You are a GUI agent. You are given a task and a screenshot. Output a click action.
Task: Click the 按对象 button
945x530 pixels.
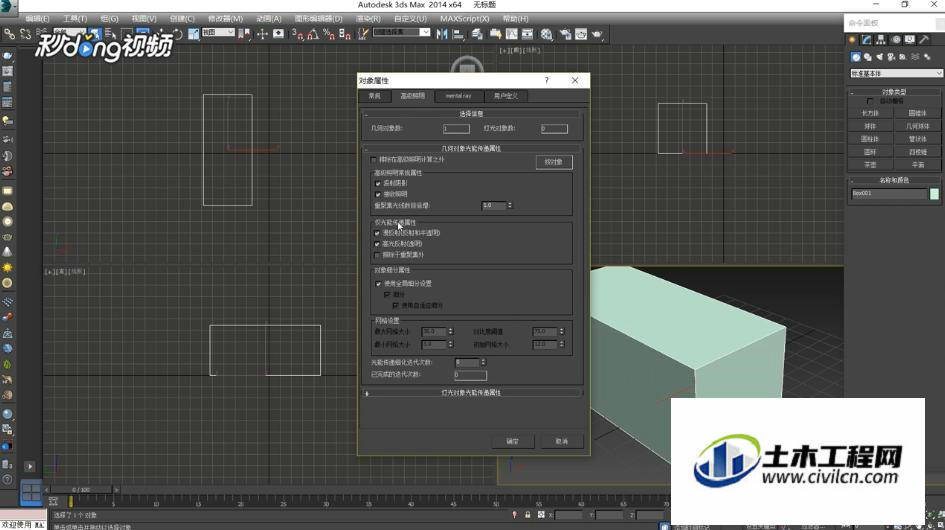tap(554, 162)
